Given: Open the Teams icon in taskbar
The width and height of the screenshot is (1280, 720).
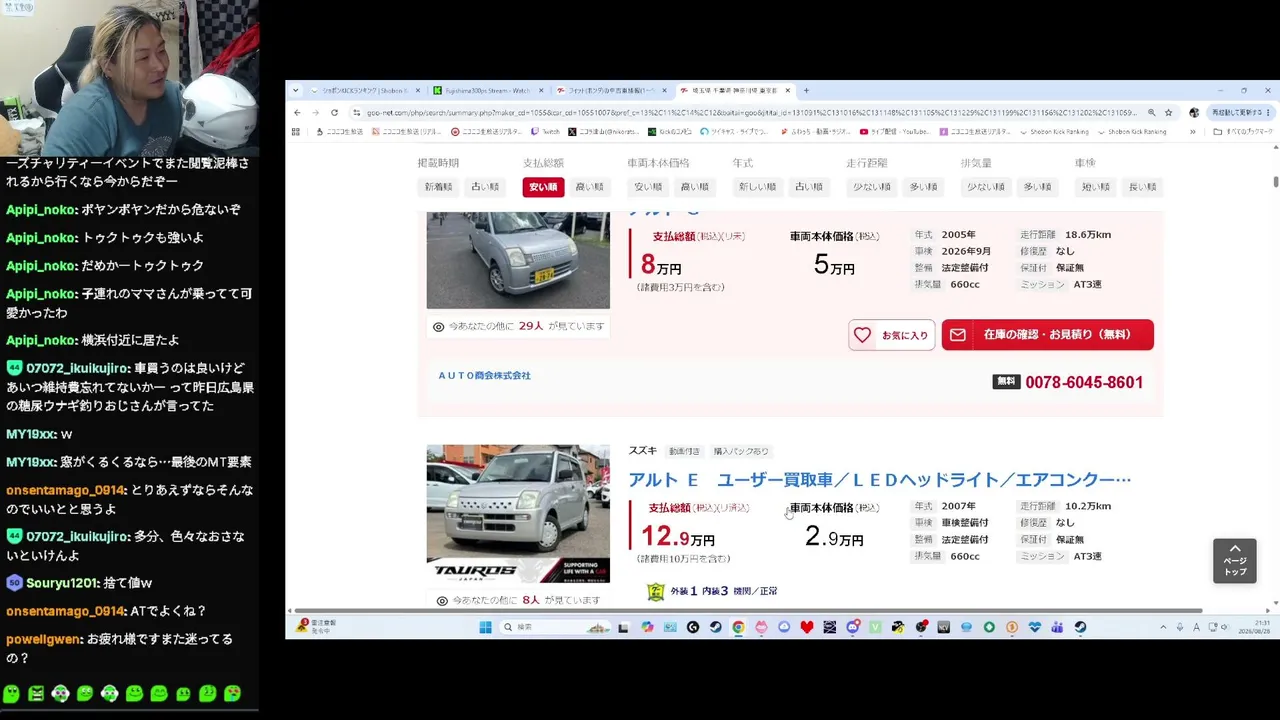Looking at the screenshot, I should pos(1057,627).
